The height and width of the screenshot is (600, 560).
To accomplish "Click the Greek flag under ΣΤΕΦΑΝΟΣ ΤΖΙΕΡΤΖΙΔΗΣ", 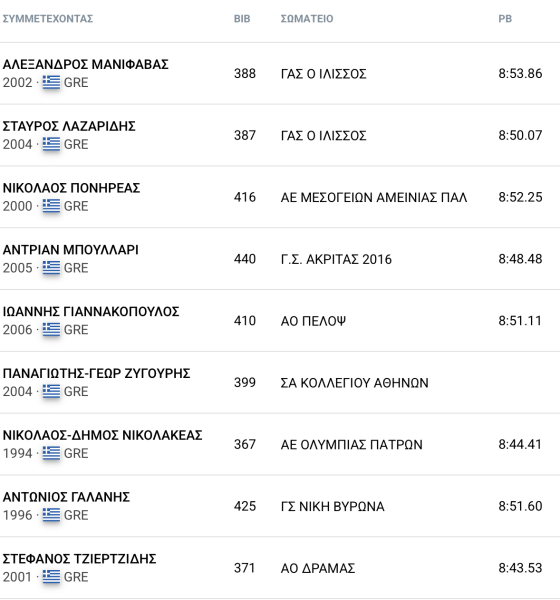I will click(x=51, y=576).
